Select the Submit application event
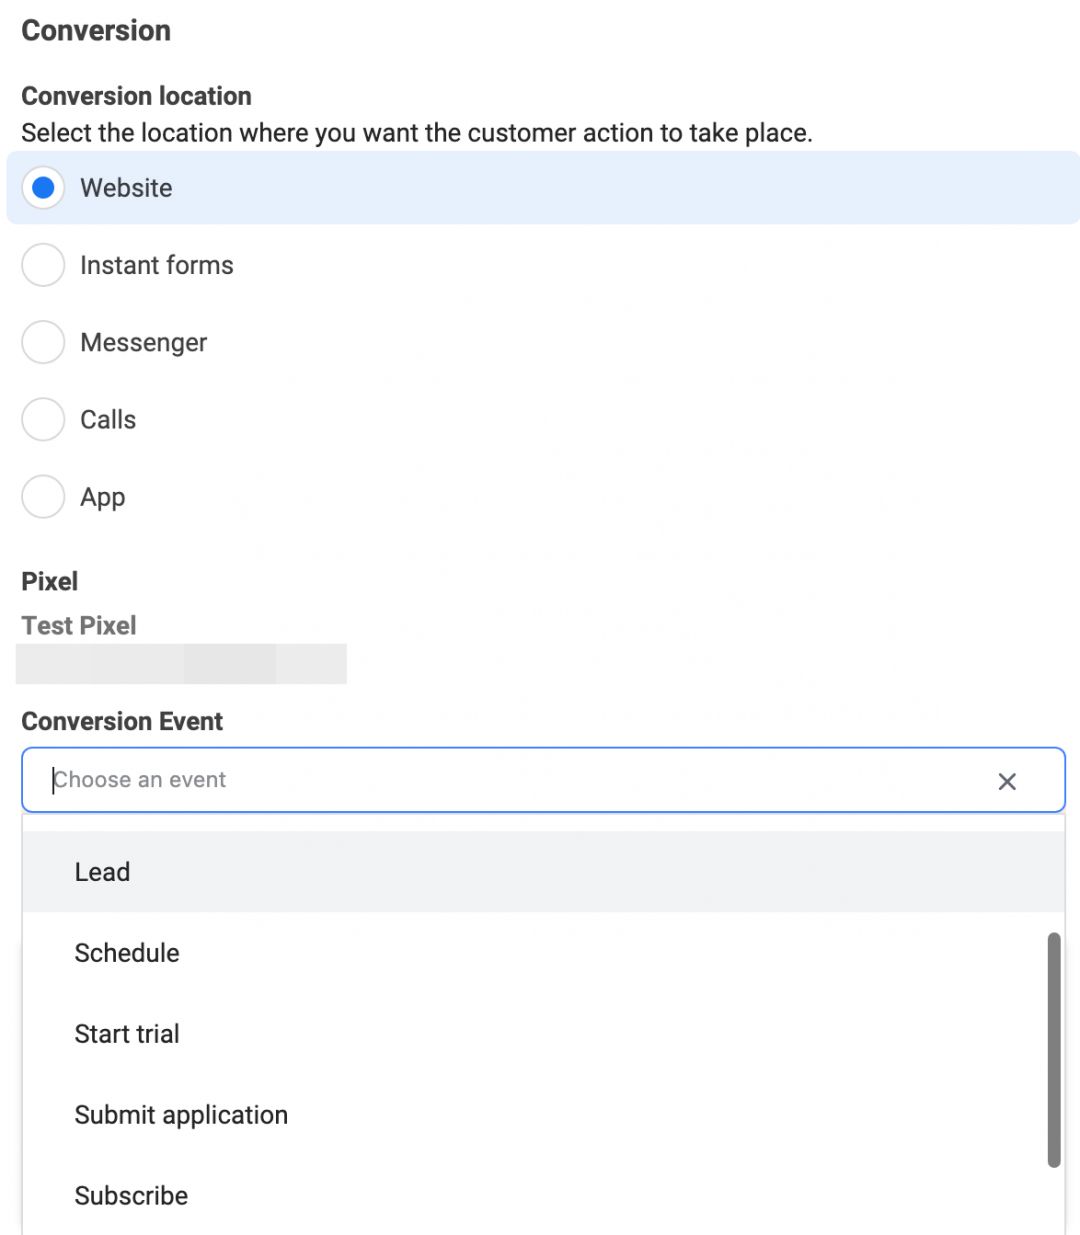Image resolution: width=1080 pixels, height=1235 pixels. pyautogui.click(x=181, y=1115)
